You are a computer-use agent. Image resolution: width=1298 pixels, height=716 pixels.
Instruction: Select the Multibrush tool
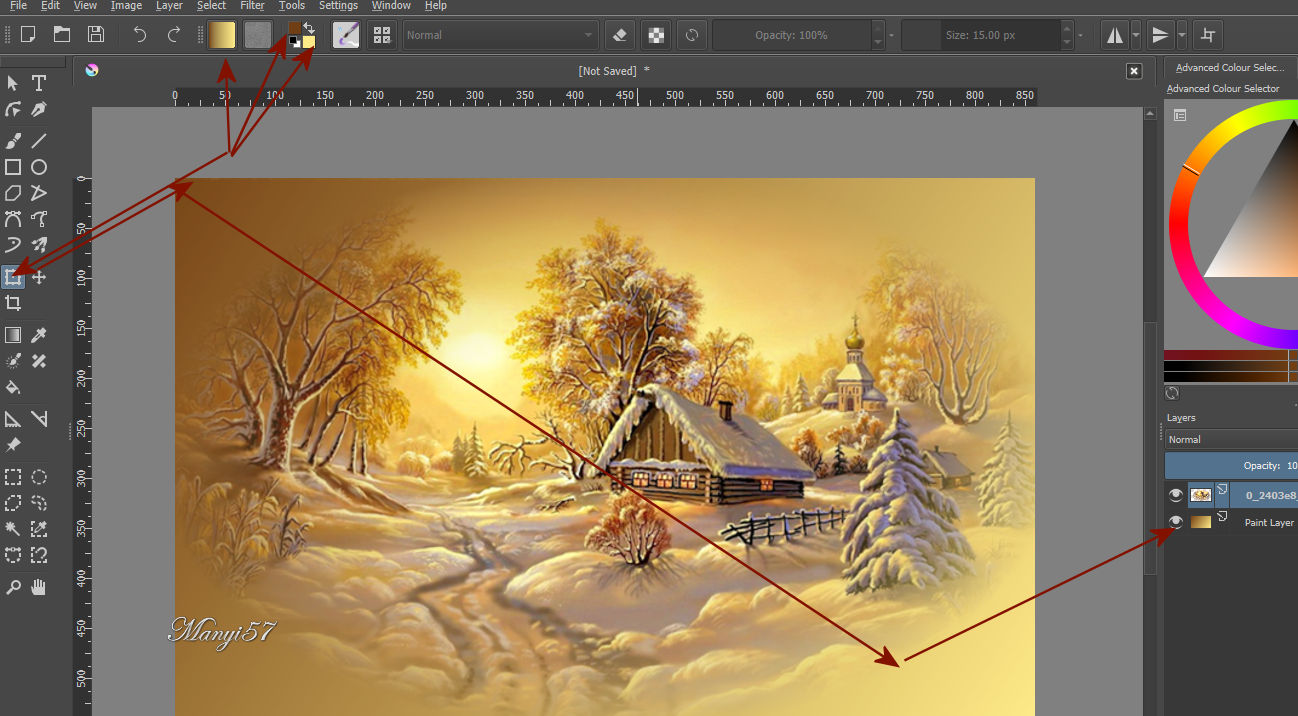point(39,245)
